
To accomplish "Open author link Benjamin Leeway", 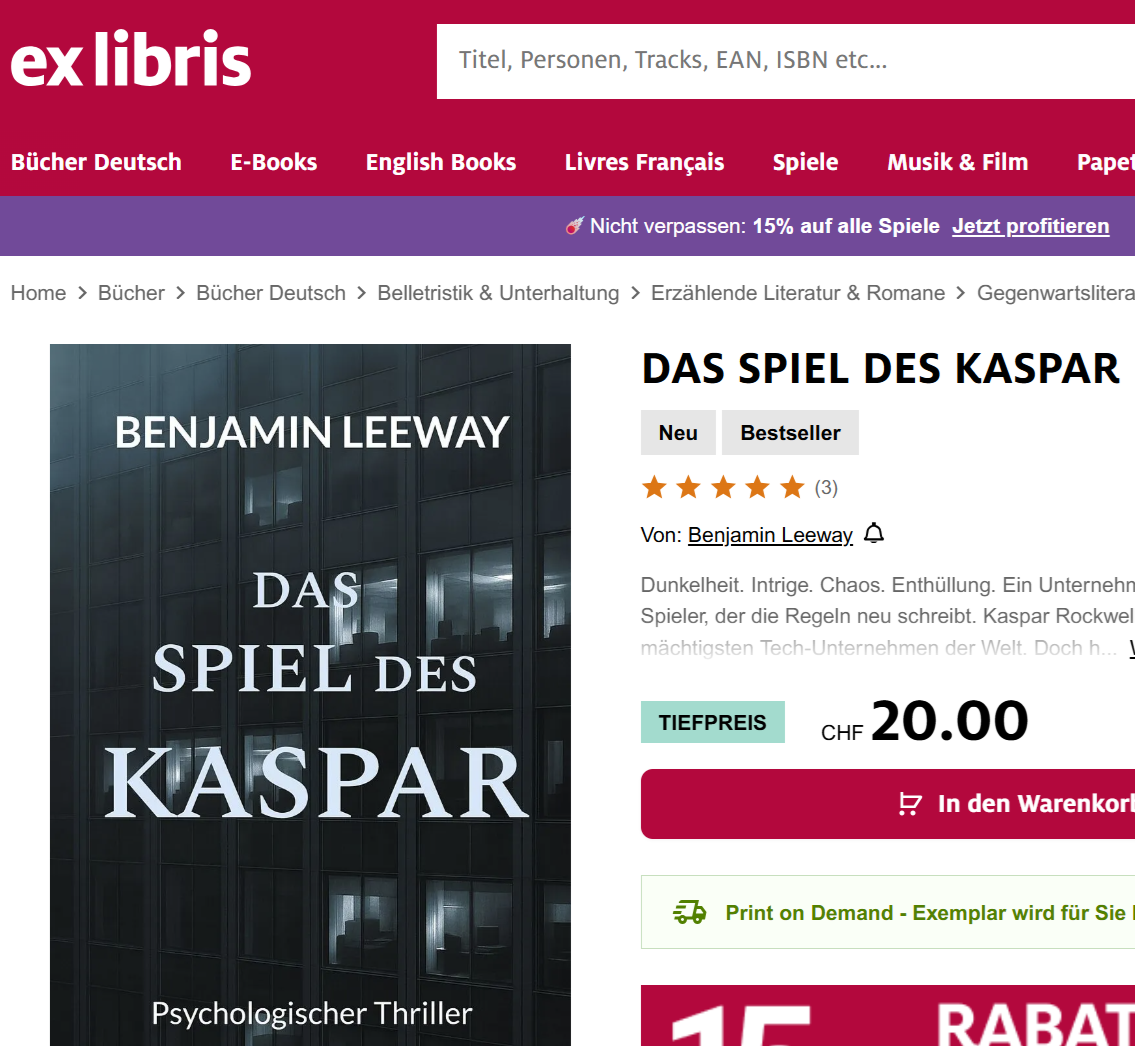I will coord(770,535).
